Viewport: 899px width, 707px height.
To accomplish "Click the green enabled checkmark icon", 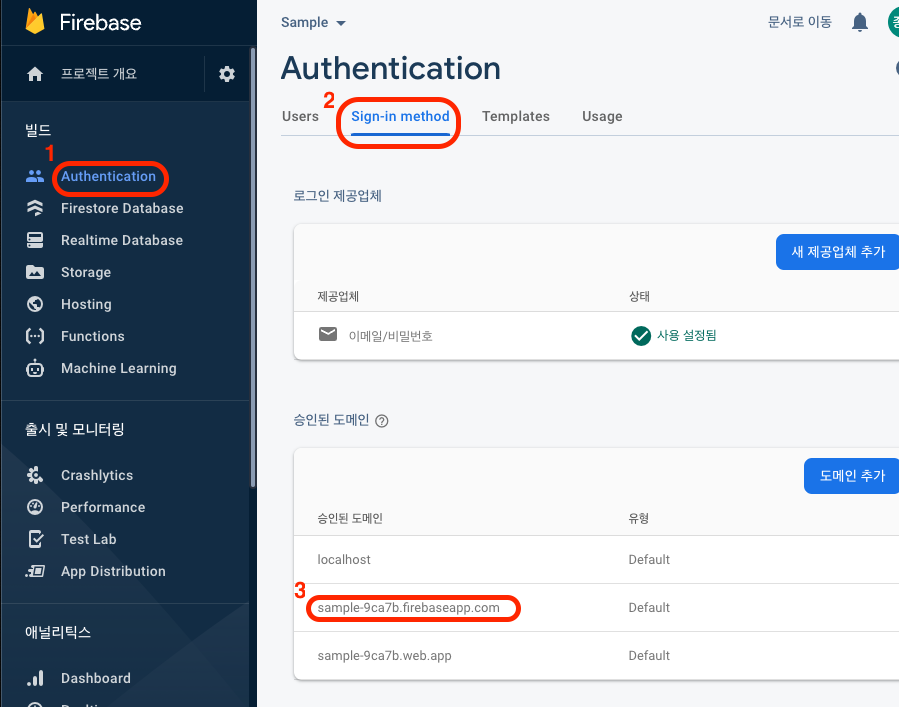I will (641, 336).
